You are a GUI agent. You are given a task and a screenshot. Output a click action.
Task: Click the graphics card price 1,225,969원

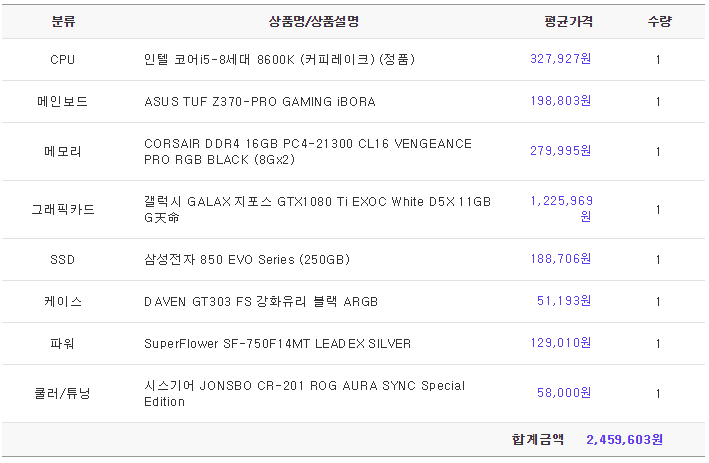click(561, 208)
